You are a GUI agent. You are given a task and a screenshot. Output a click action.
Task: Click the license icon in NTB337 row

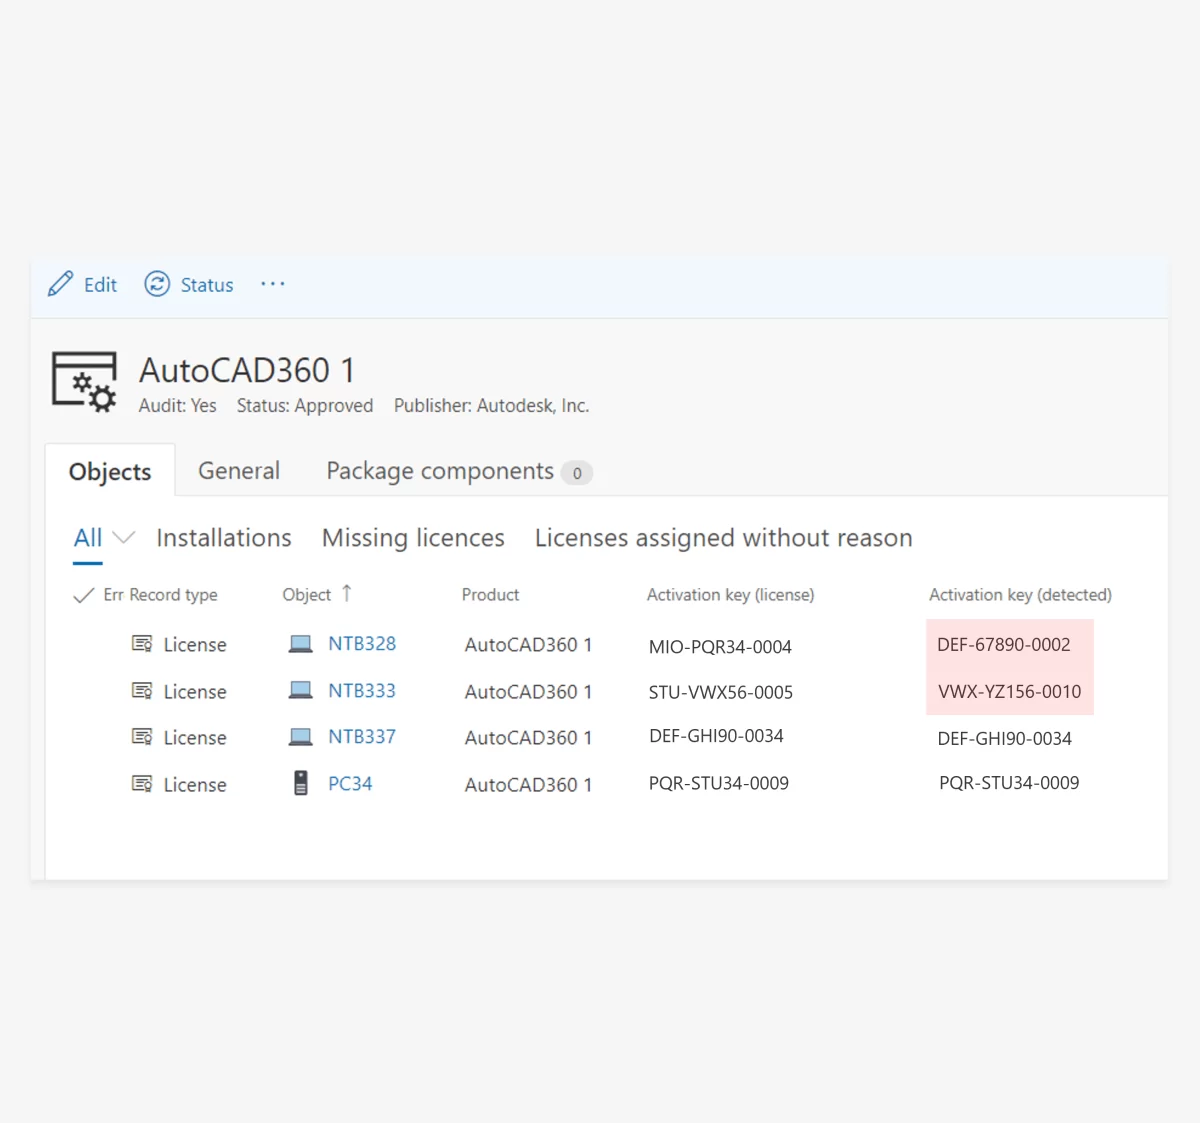(142, 737)
